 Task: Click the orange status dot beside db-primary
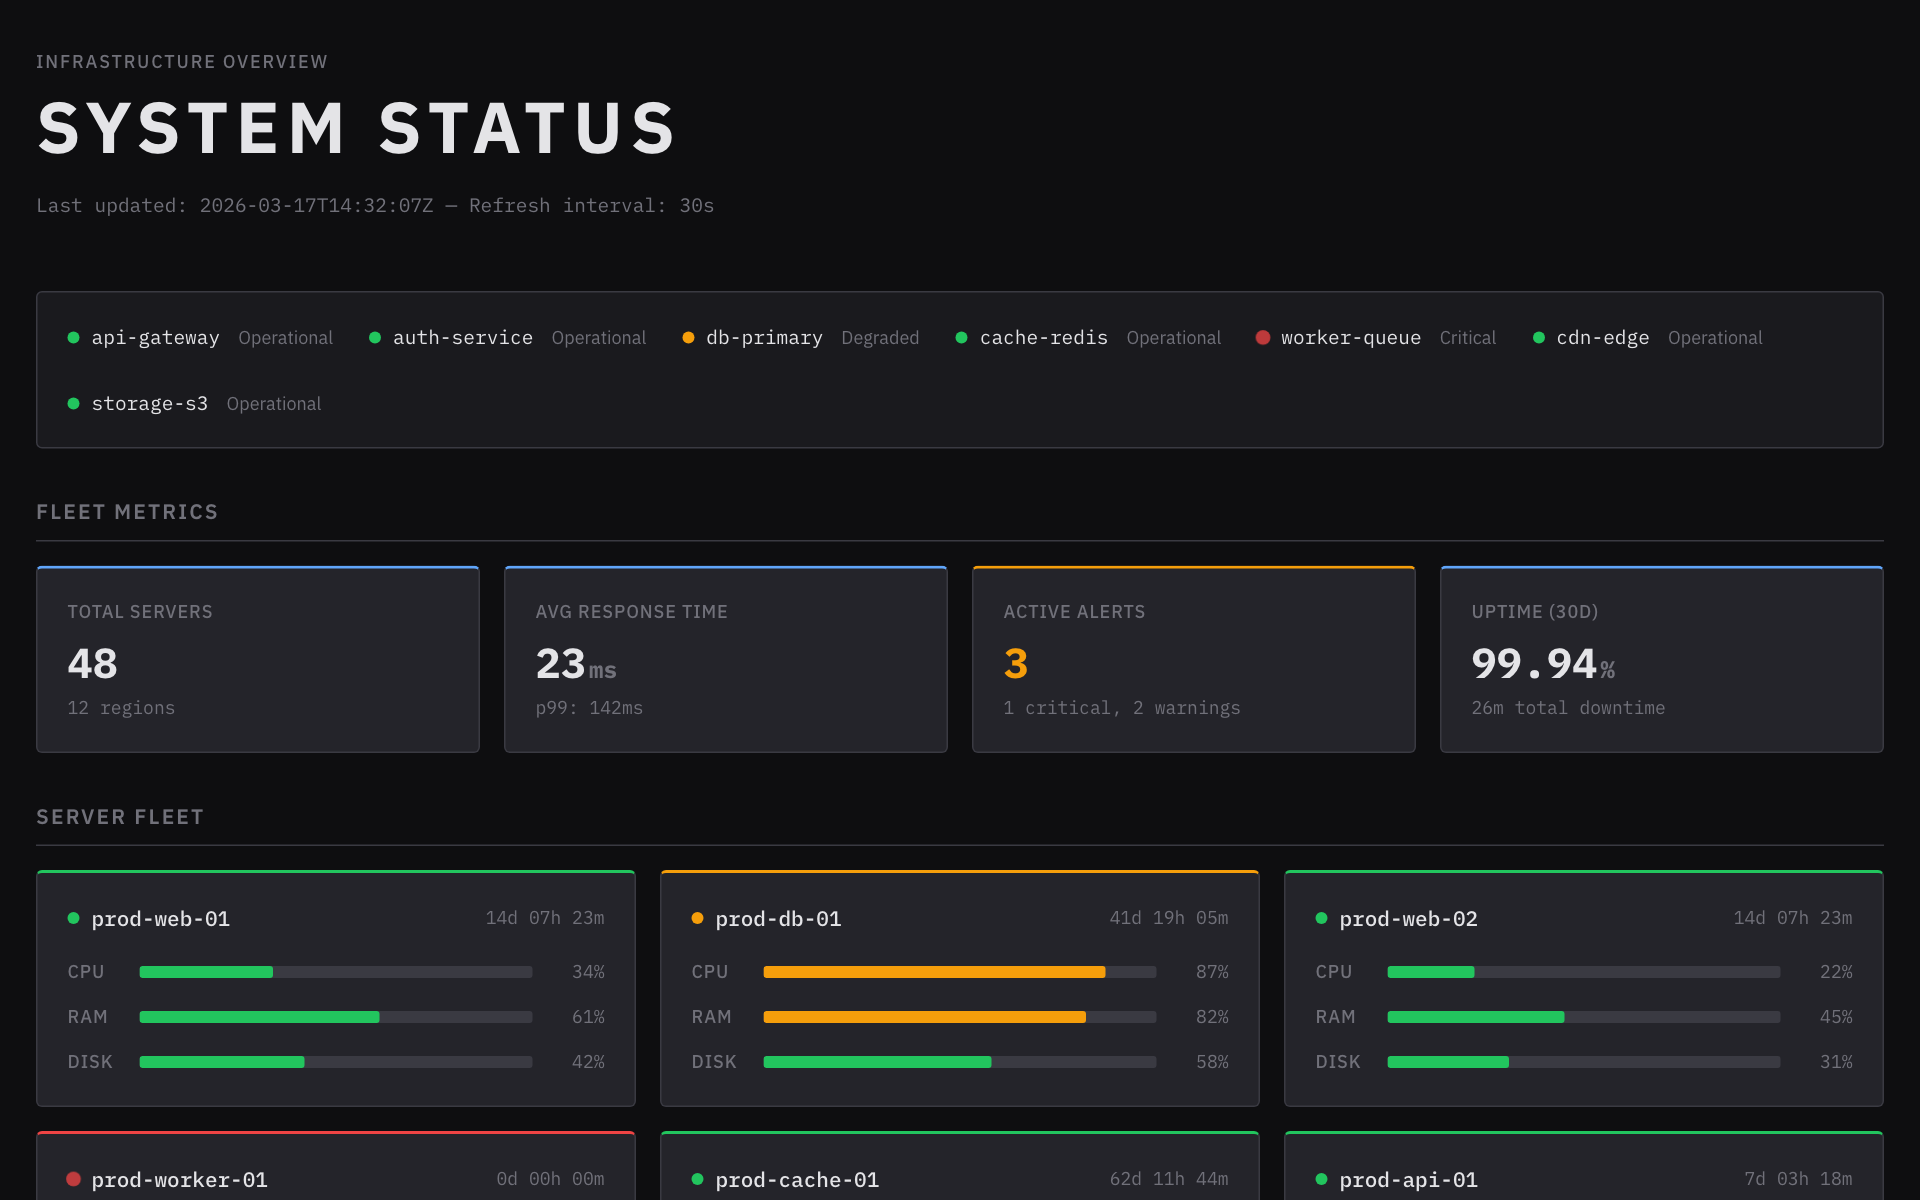click(688, 338)
